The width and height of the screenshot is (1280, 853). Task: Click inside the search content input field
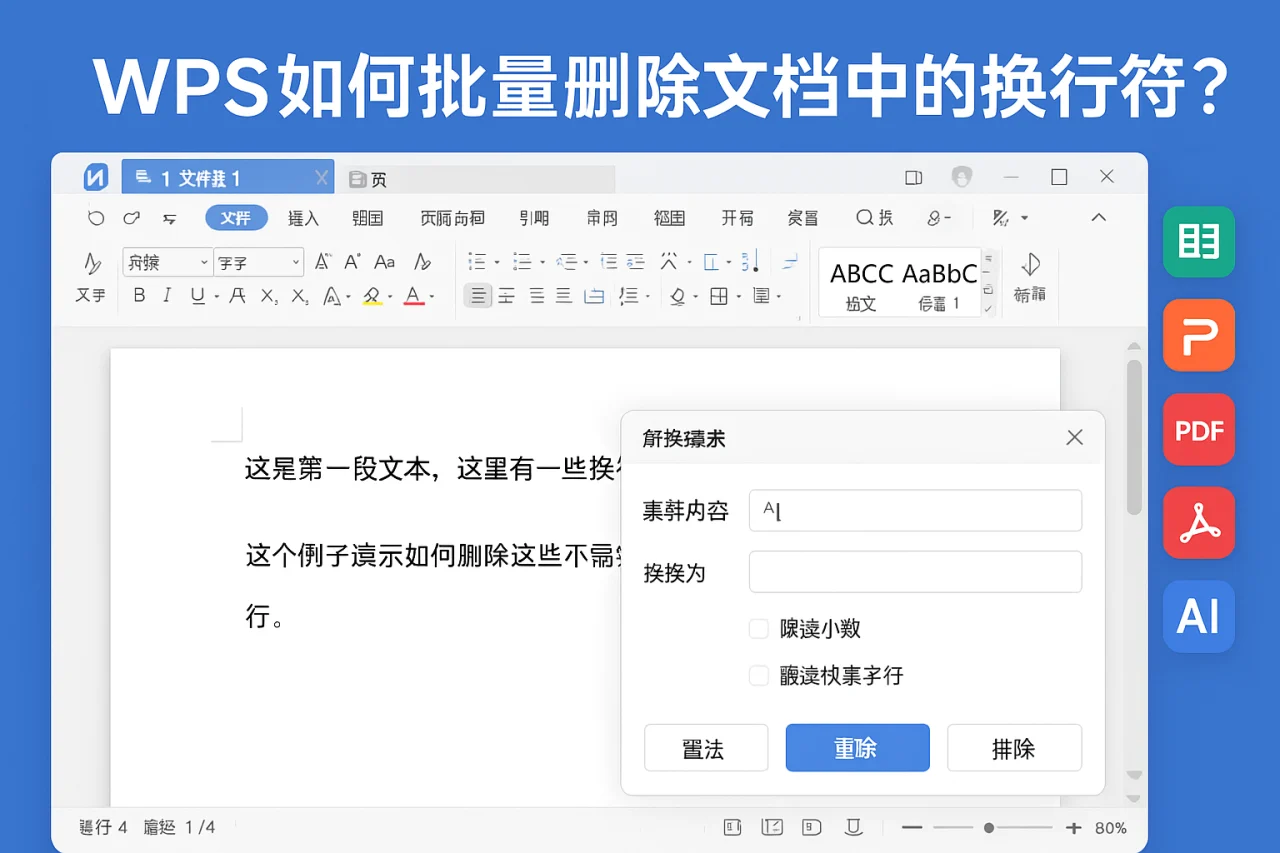[x=915, y=510]
